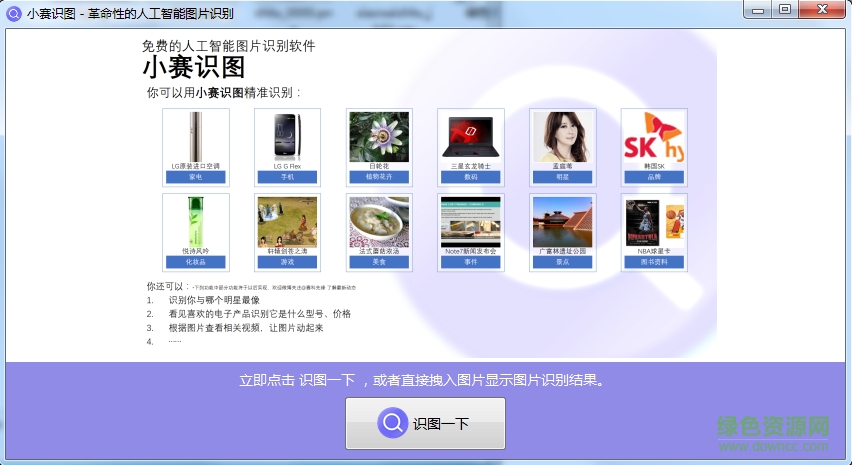852x465 pixels.
Task: Click the 景点 category label
Action: (x=562, y=262)
